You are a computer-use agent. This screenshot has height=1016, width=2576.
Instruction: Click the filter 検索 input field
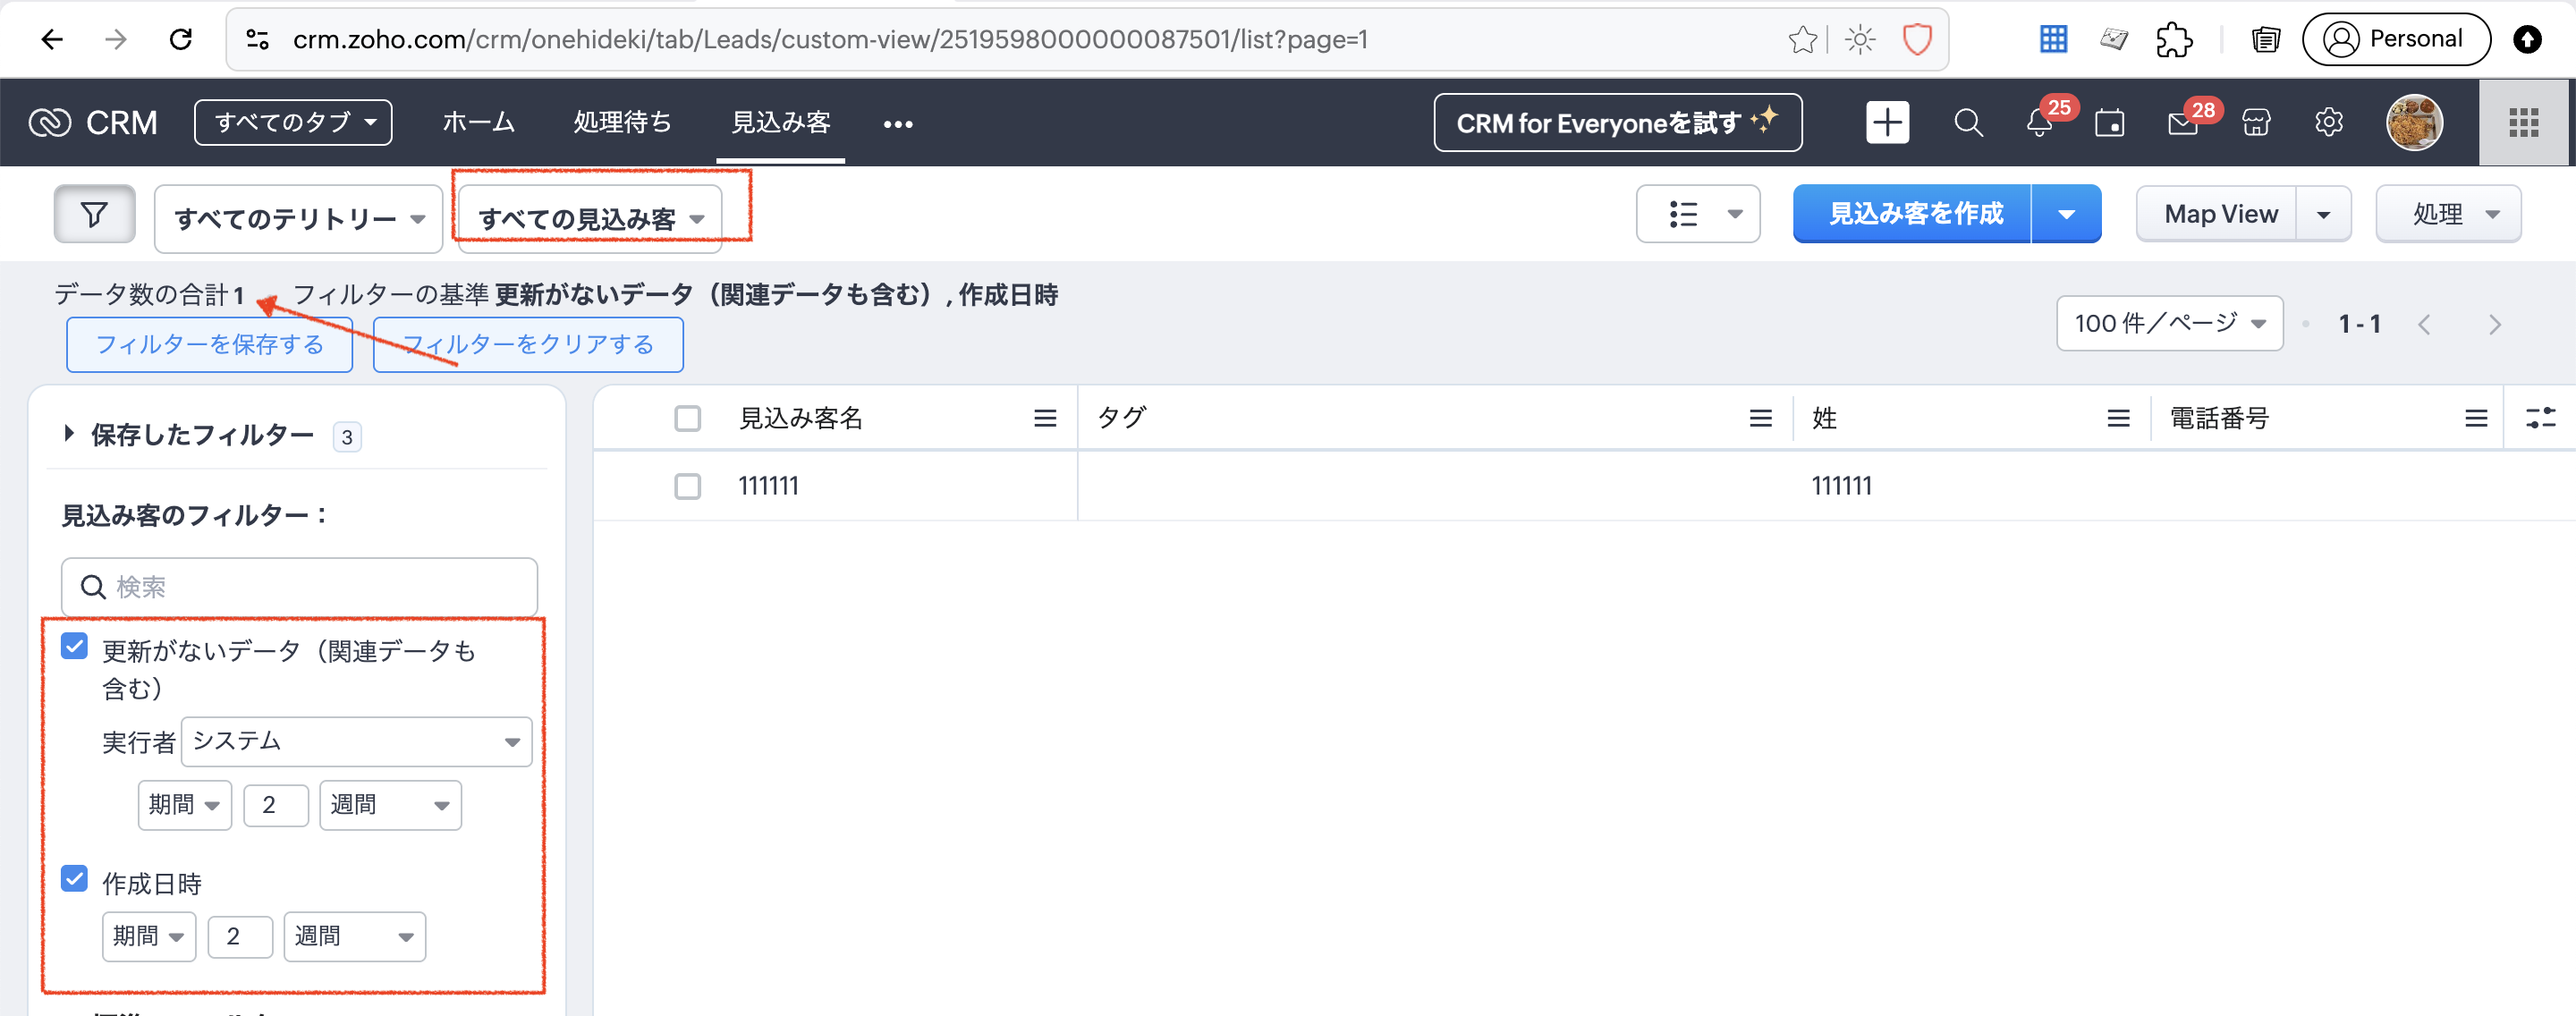pos(300,587)
